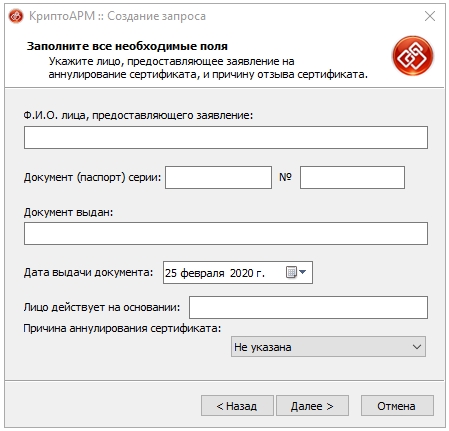Select the Документ выдан text field
Viewport: 449px width, 431px height.
tap(226, 233)
